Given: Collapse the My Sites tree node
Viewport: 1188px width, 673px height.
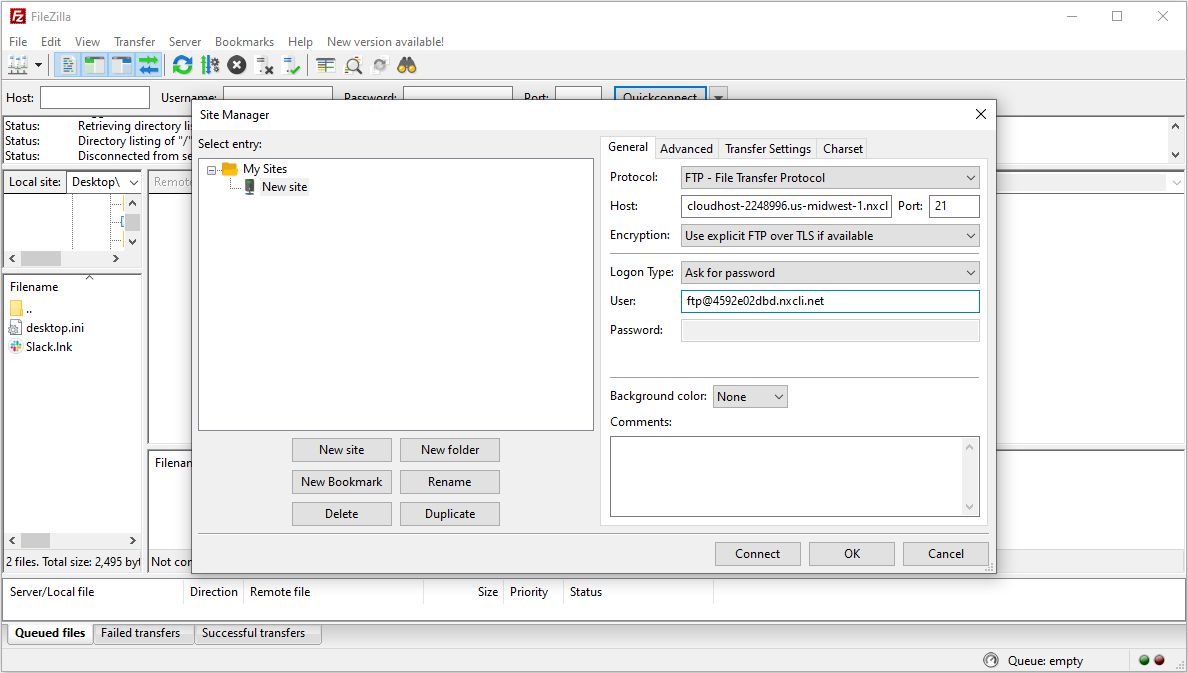Looking at the screenshot, I should click(211, 170).
